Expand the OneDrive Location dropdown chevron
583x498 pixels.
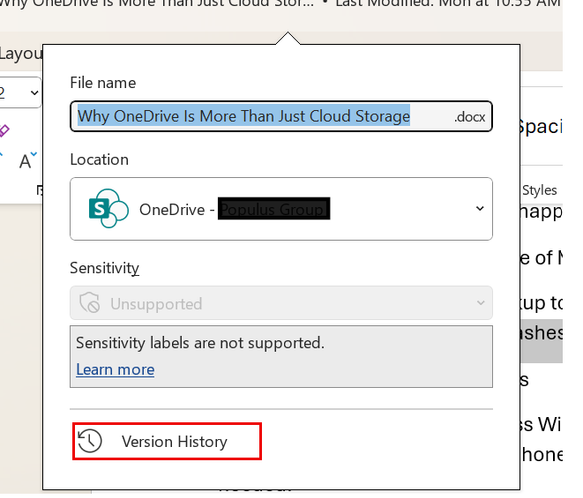tap(480, 209)
